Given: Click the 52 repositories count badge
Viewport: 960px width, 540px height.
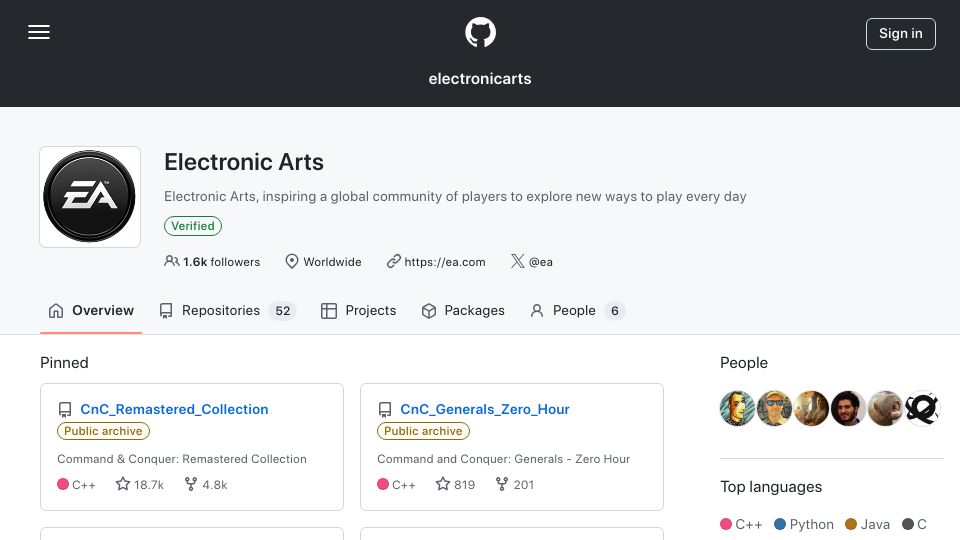Looking at the screenshot, I should [x=282, y=311].
